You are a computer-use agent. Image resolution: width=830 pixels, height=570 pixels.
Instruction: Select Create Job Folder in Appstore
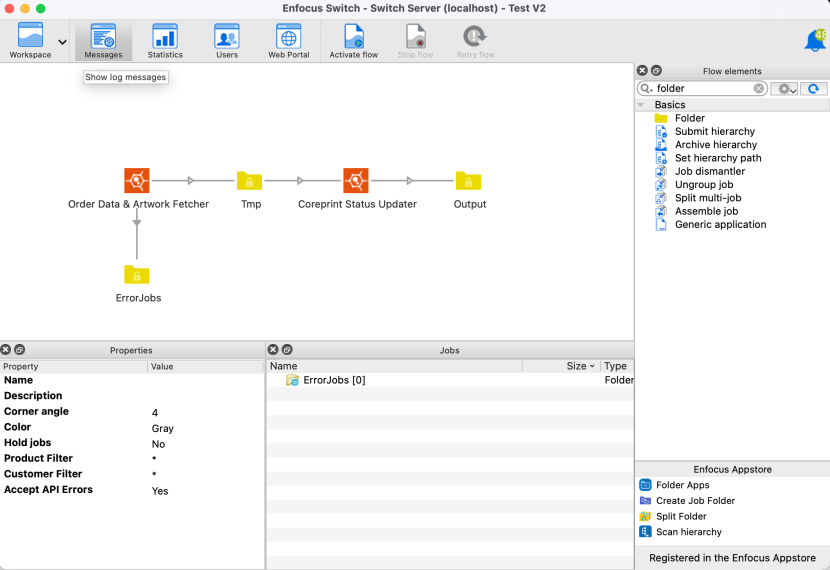tap(695, 501)
